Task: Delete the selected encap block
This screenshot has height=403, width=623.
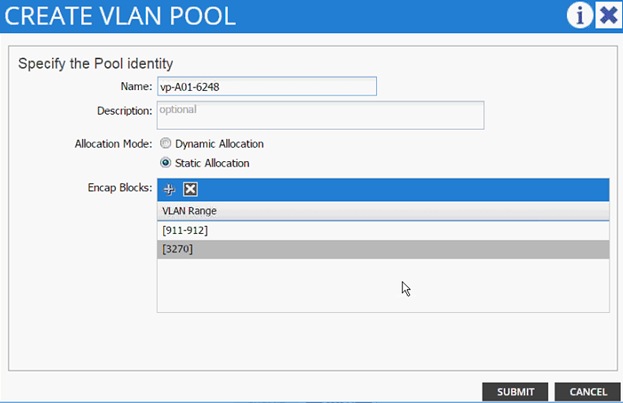Action: [190, 189]
